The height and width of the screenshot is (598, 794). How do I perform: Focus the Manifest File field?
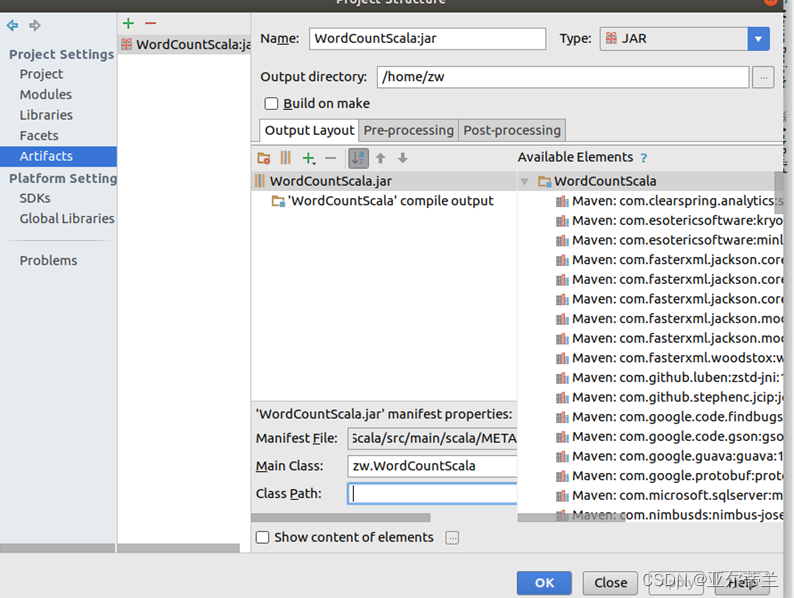point(432,438)
